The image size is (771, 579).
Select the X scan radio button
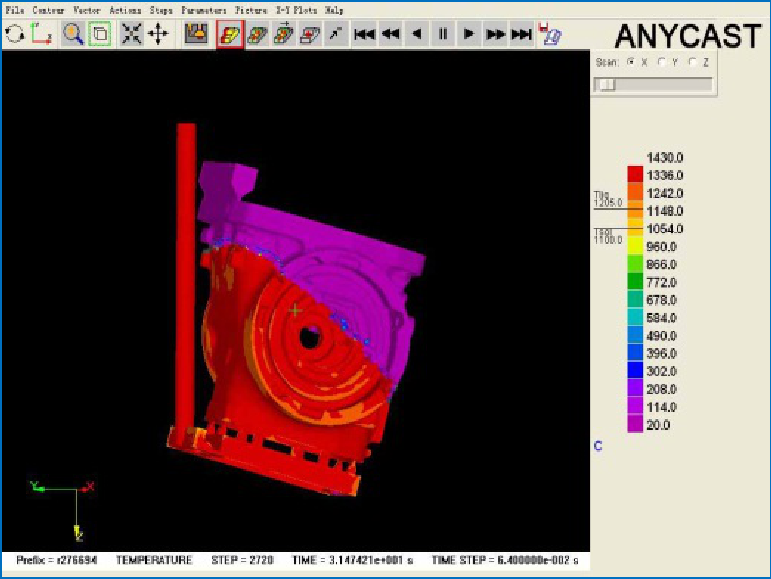[630, 62]
